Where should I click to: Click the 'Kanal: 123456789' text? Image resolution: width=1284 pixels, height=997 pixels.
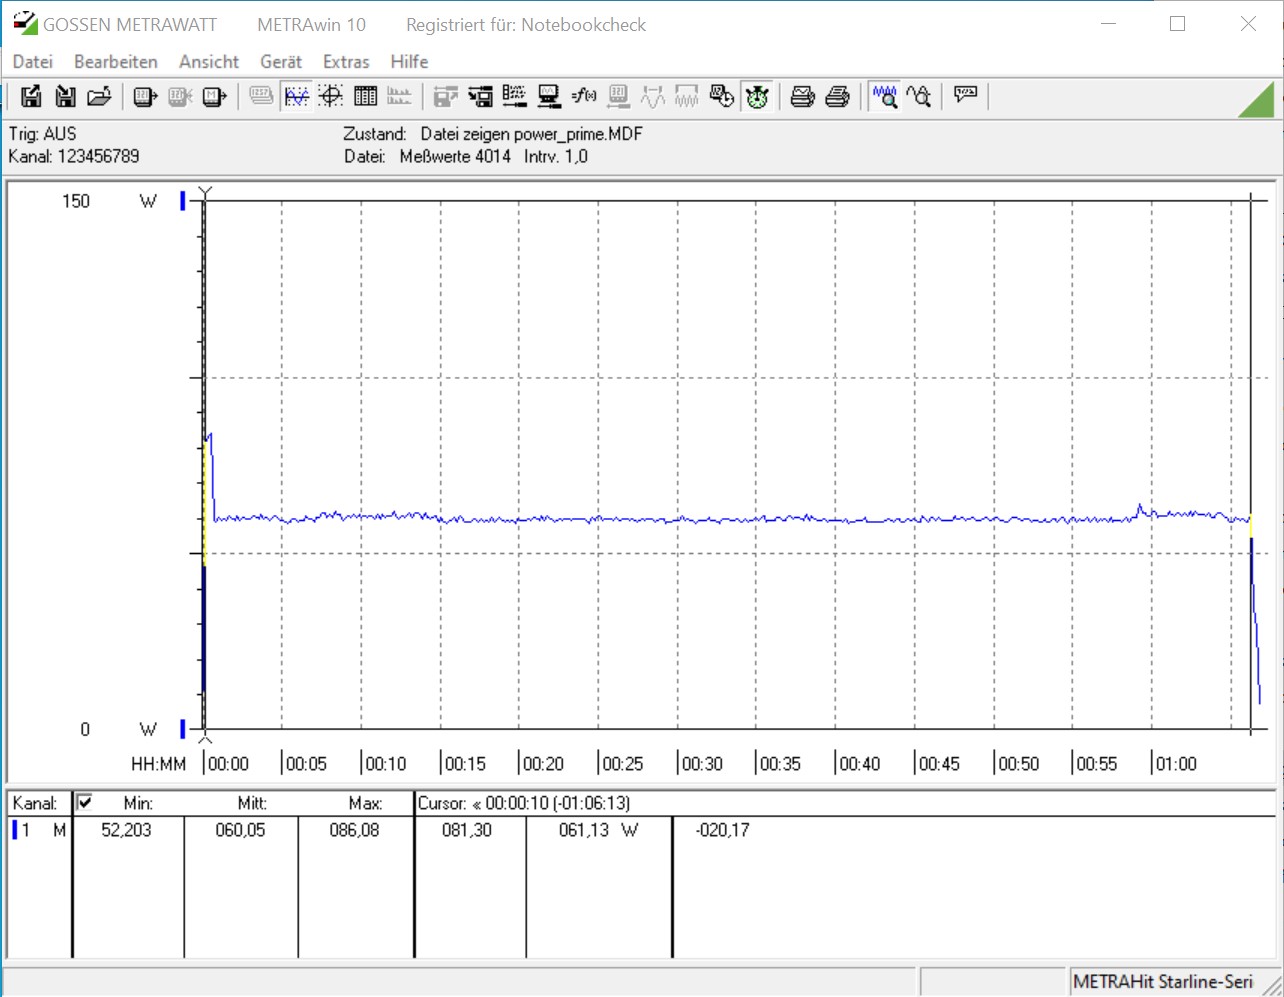pos(74,156)
